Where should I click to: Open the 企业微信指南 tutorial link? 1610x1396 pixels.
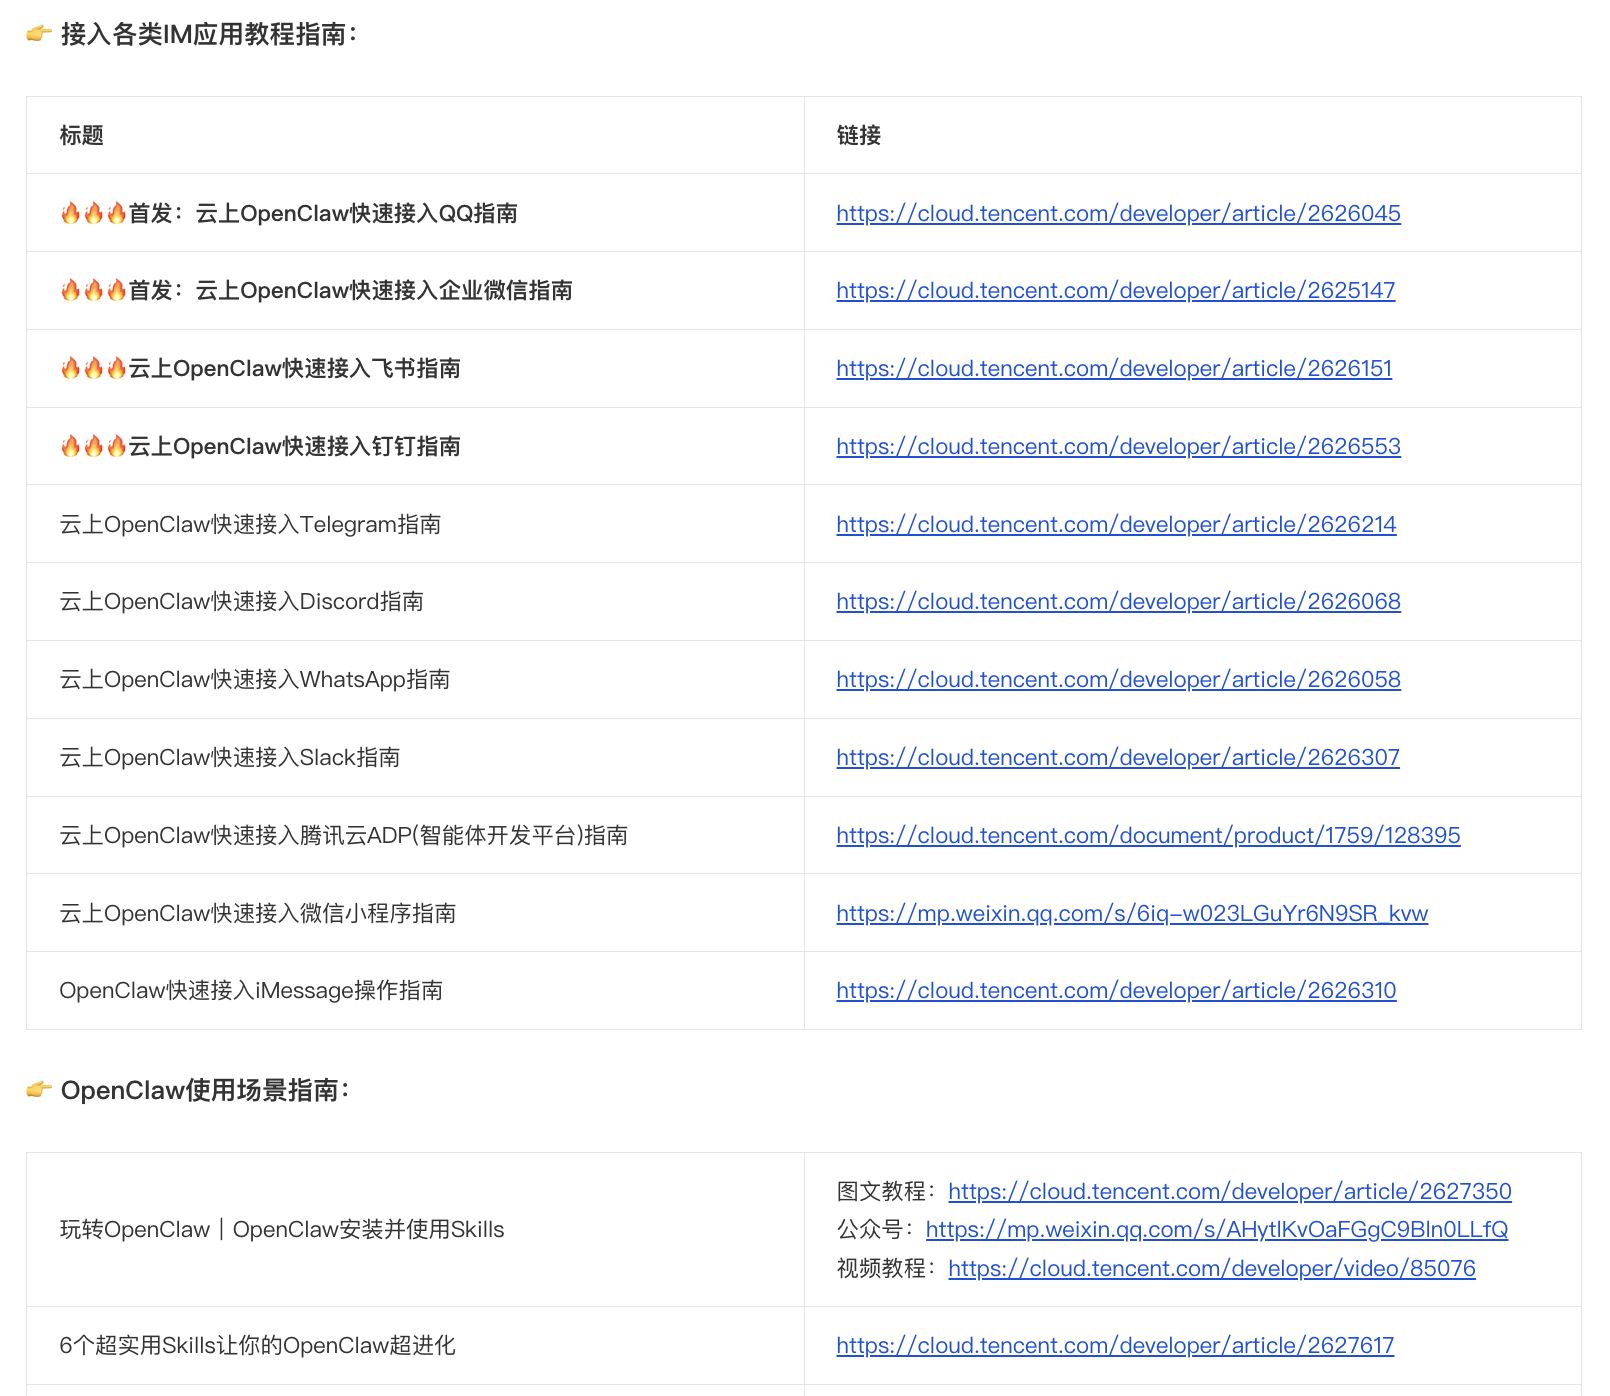pos(1116,291)
